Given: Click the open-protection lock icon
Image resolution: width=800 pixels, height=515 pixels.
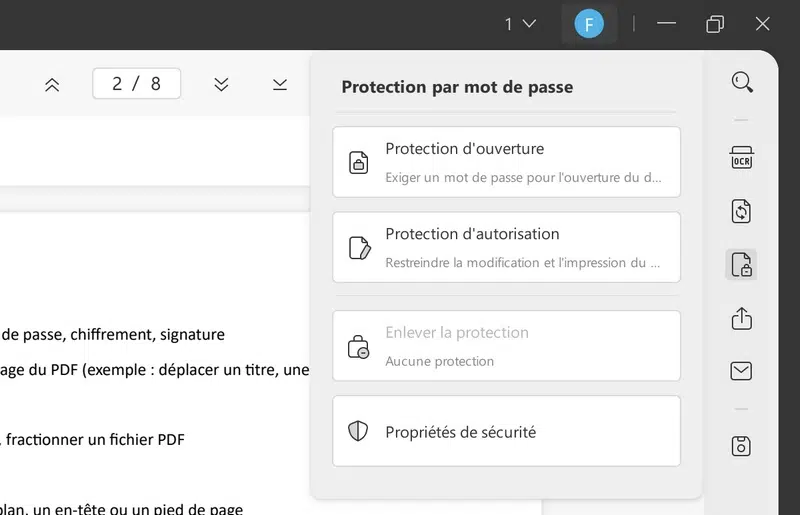Looking at the screenshot, I should (x=359, y=163).
